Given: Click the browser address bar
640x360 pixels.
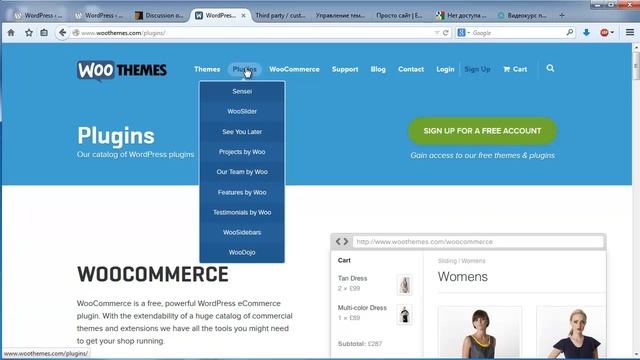Looking at the screenshot, I should point(253,33).
